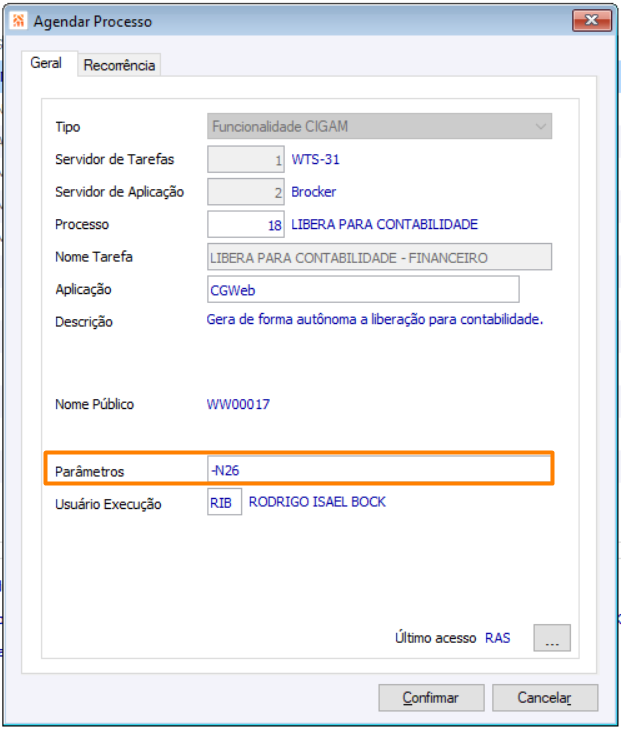Click the Servidor de Tarefas number field

click(246, 159)
